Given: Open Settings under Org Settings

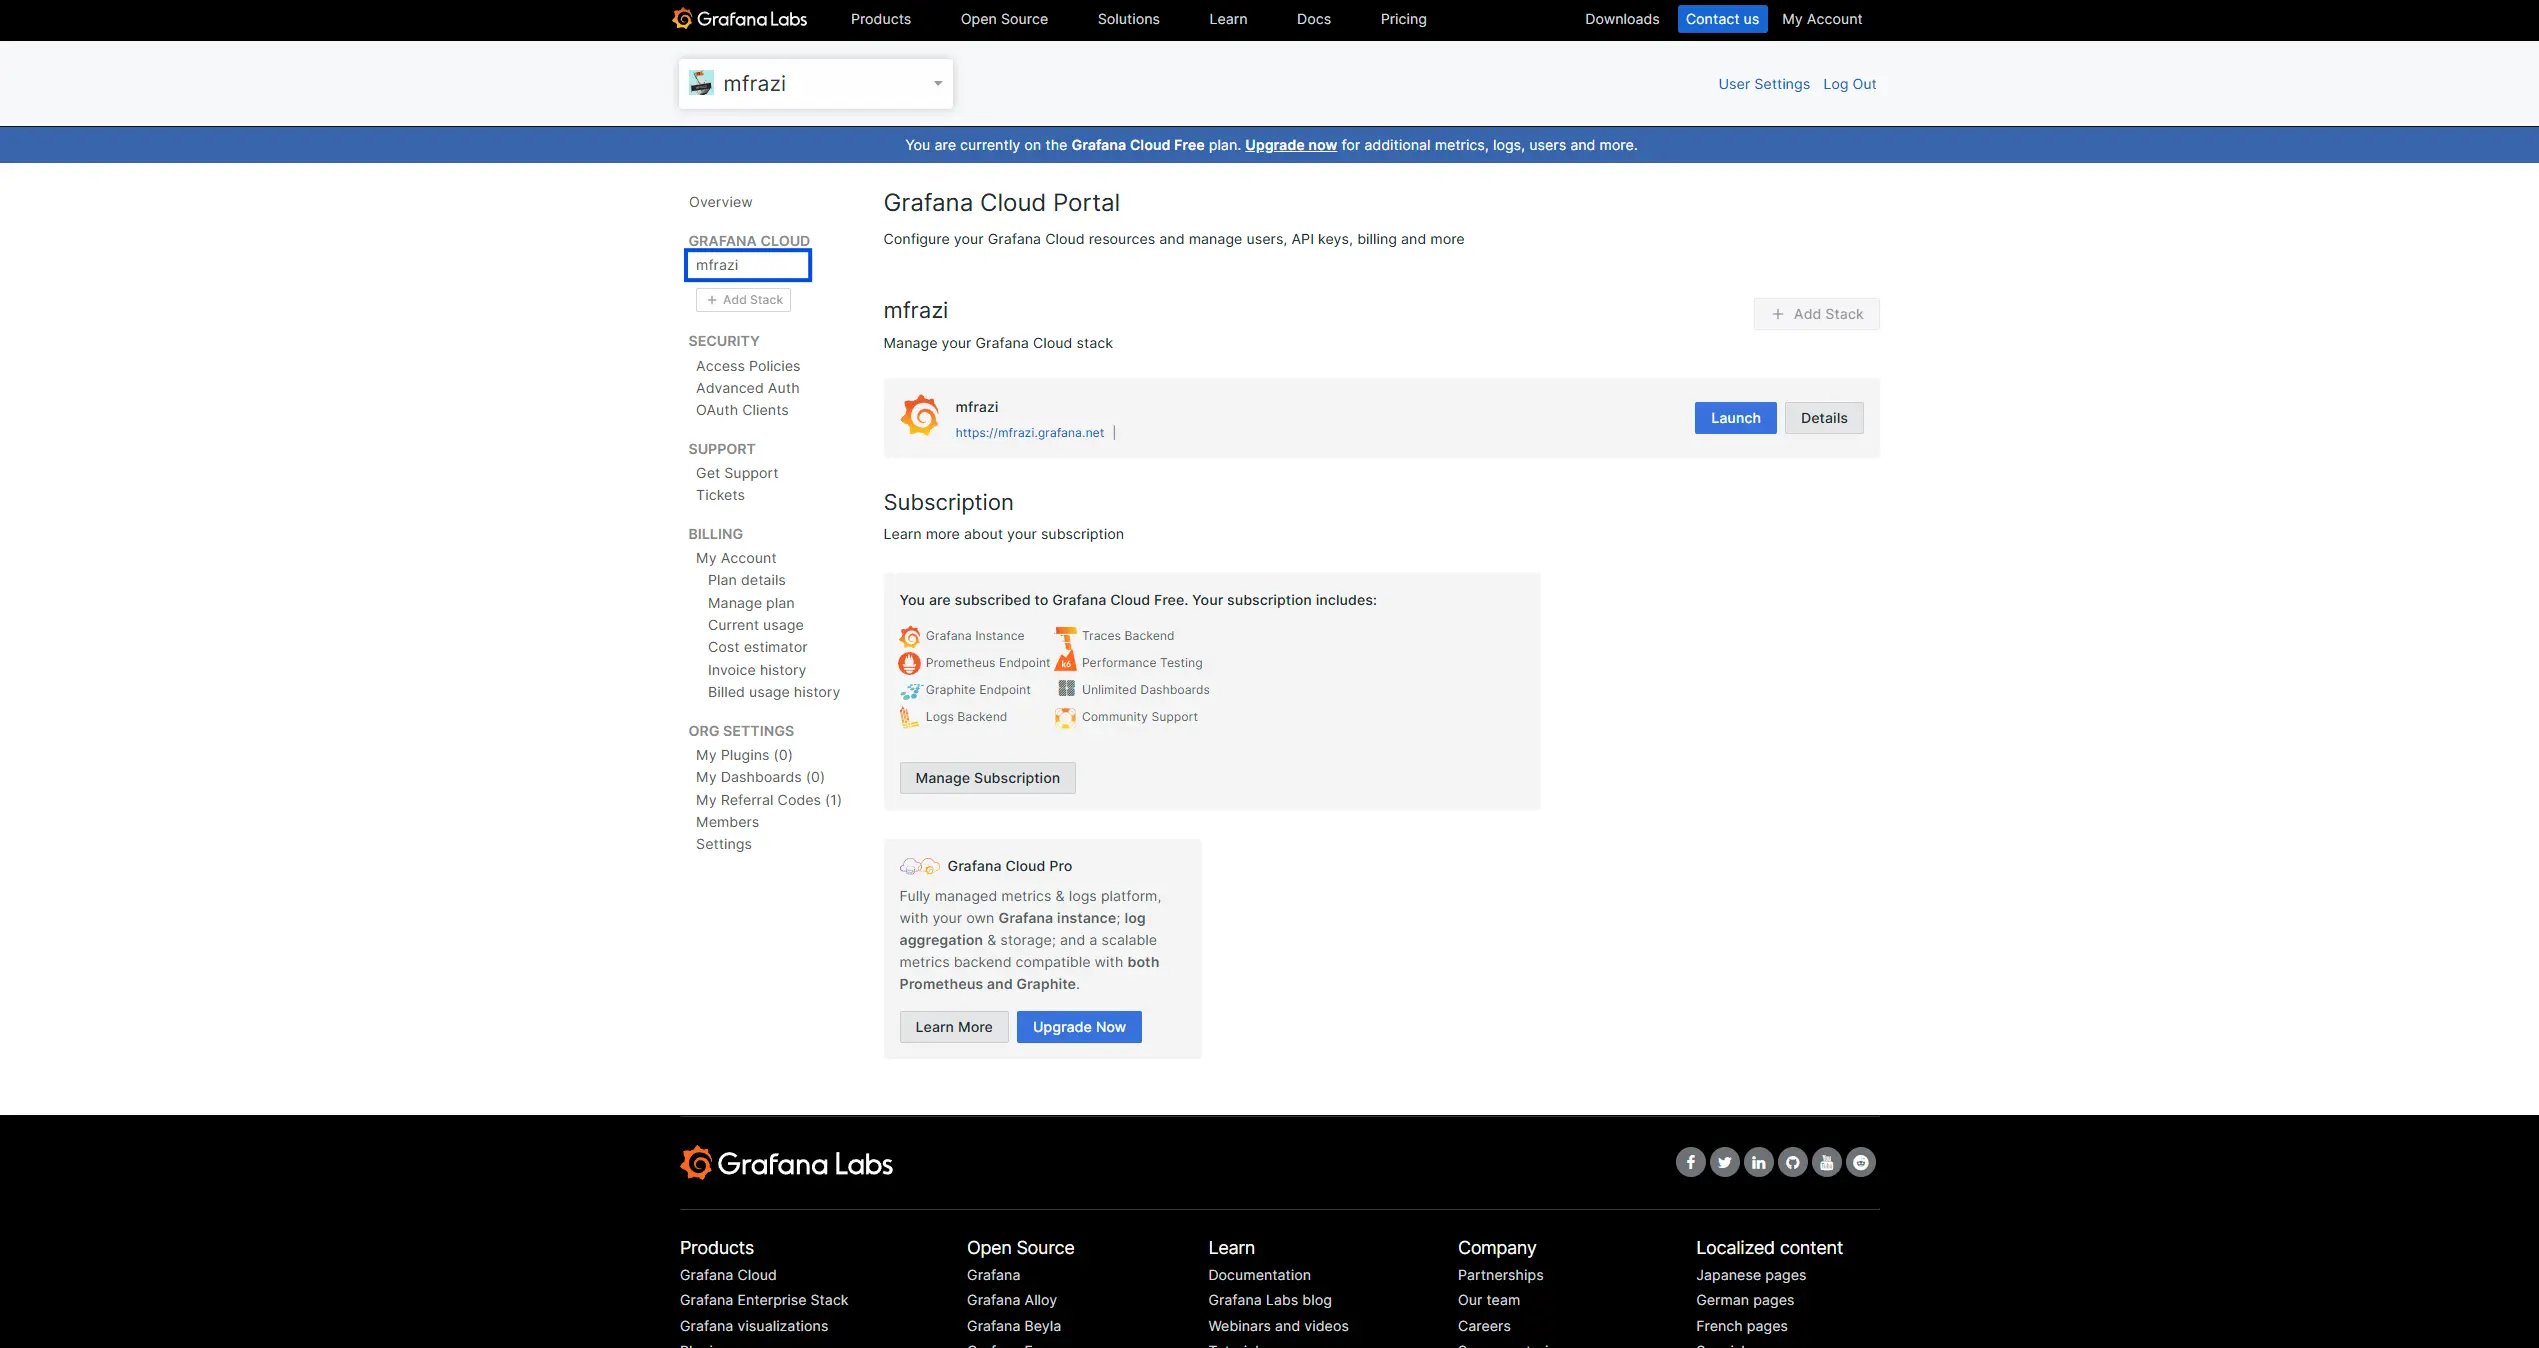Looking at the screenshot, I should point(723,844).
